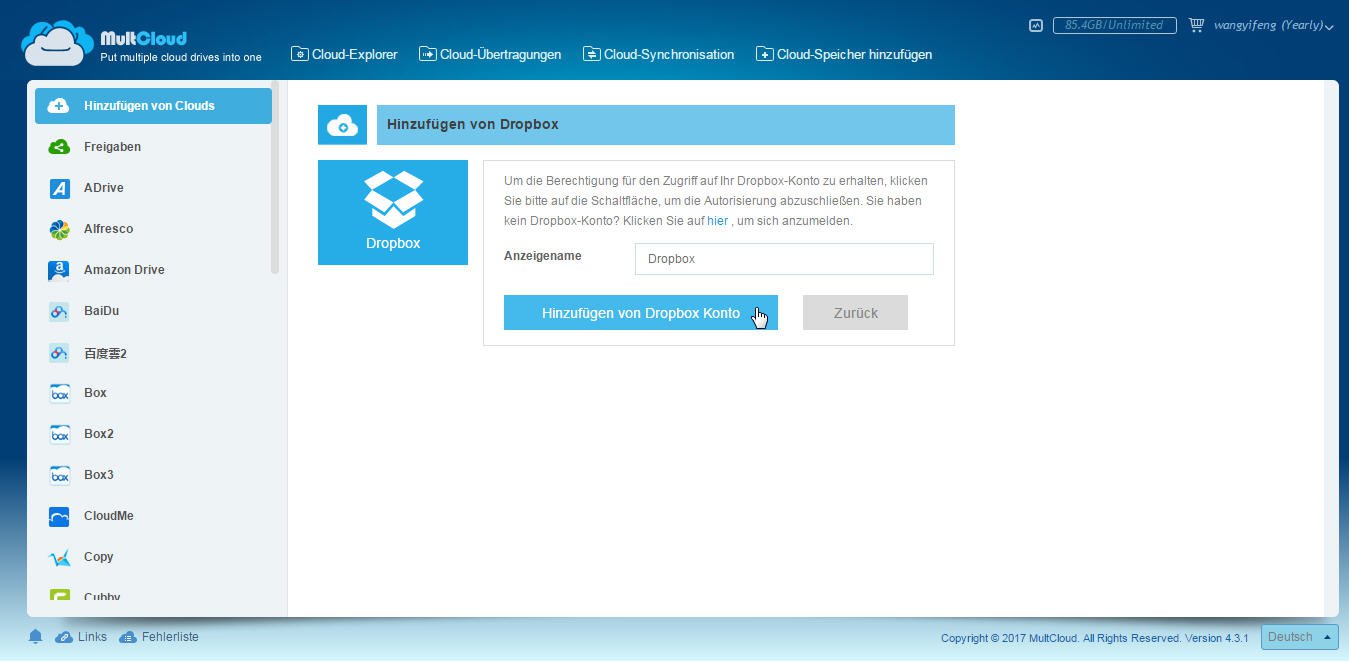Click the Copy icon in sidebar
1349x662 pixels.
coord(59,557)
